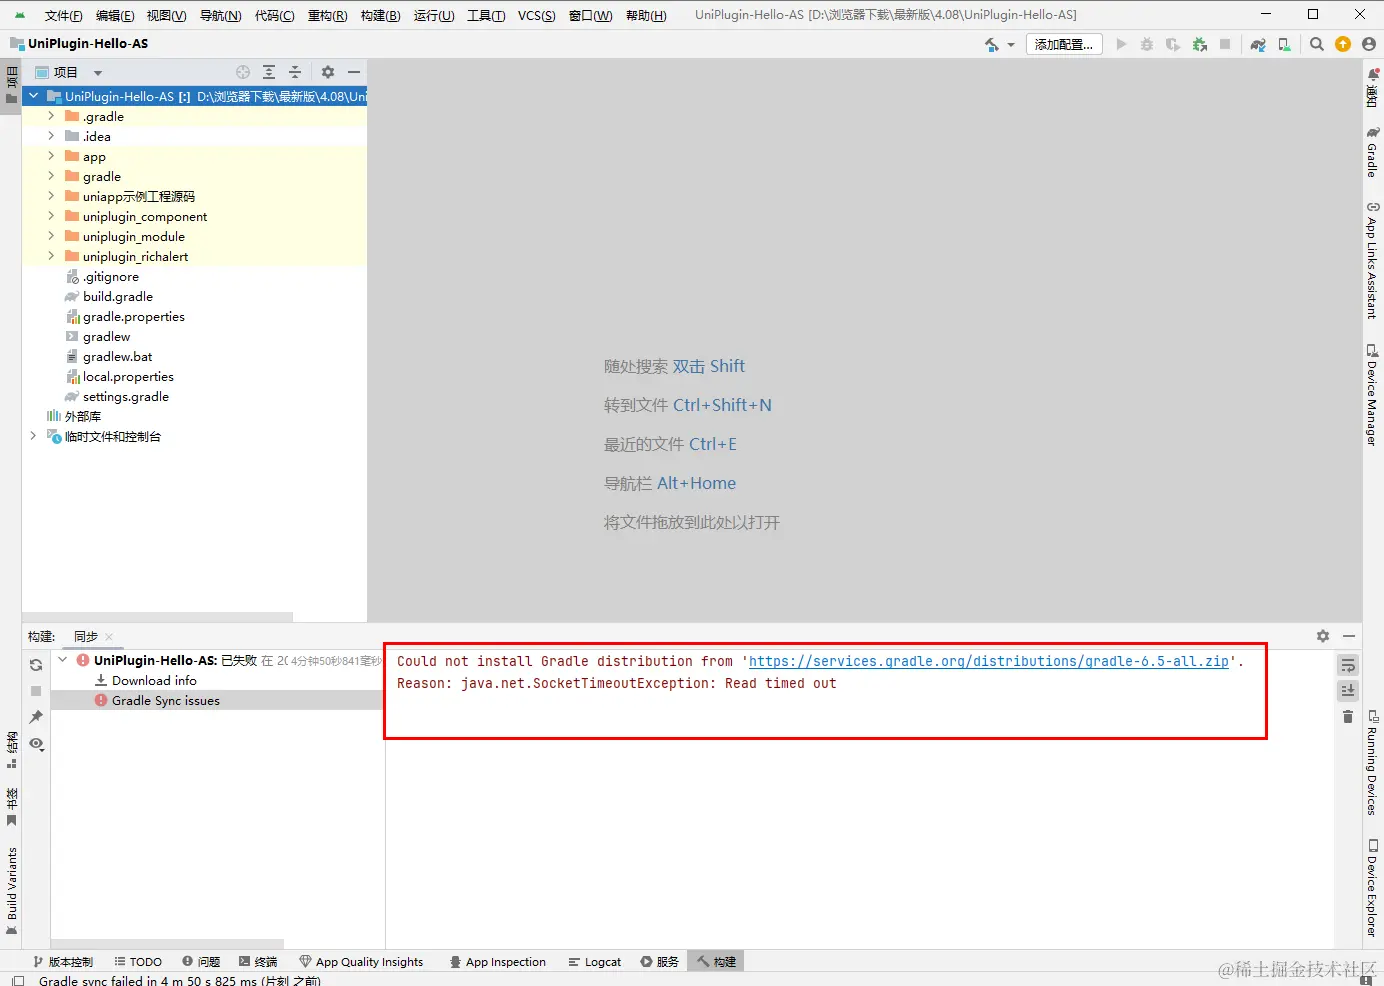Collapse the UniPlugin-Hello-AS build result node

pyautogui.click(x=63, y=660)
